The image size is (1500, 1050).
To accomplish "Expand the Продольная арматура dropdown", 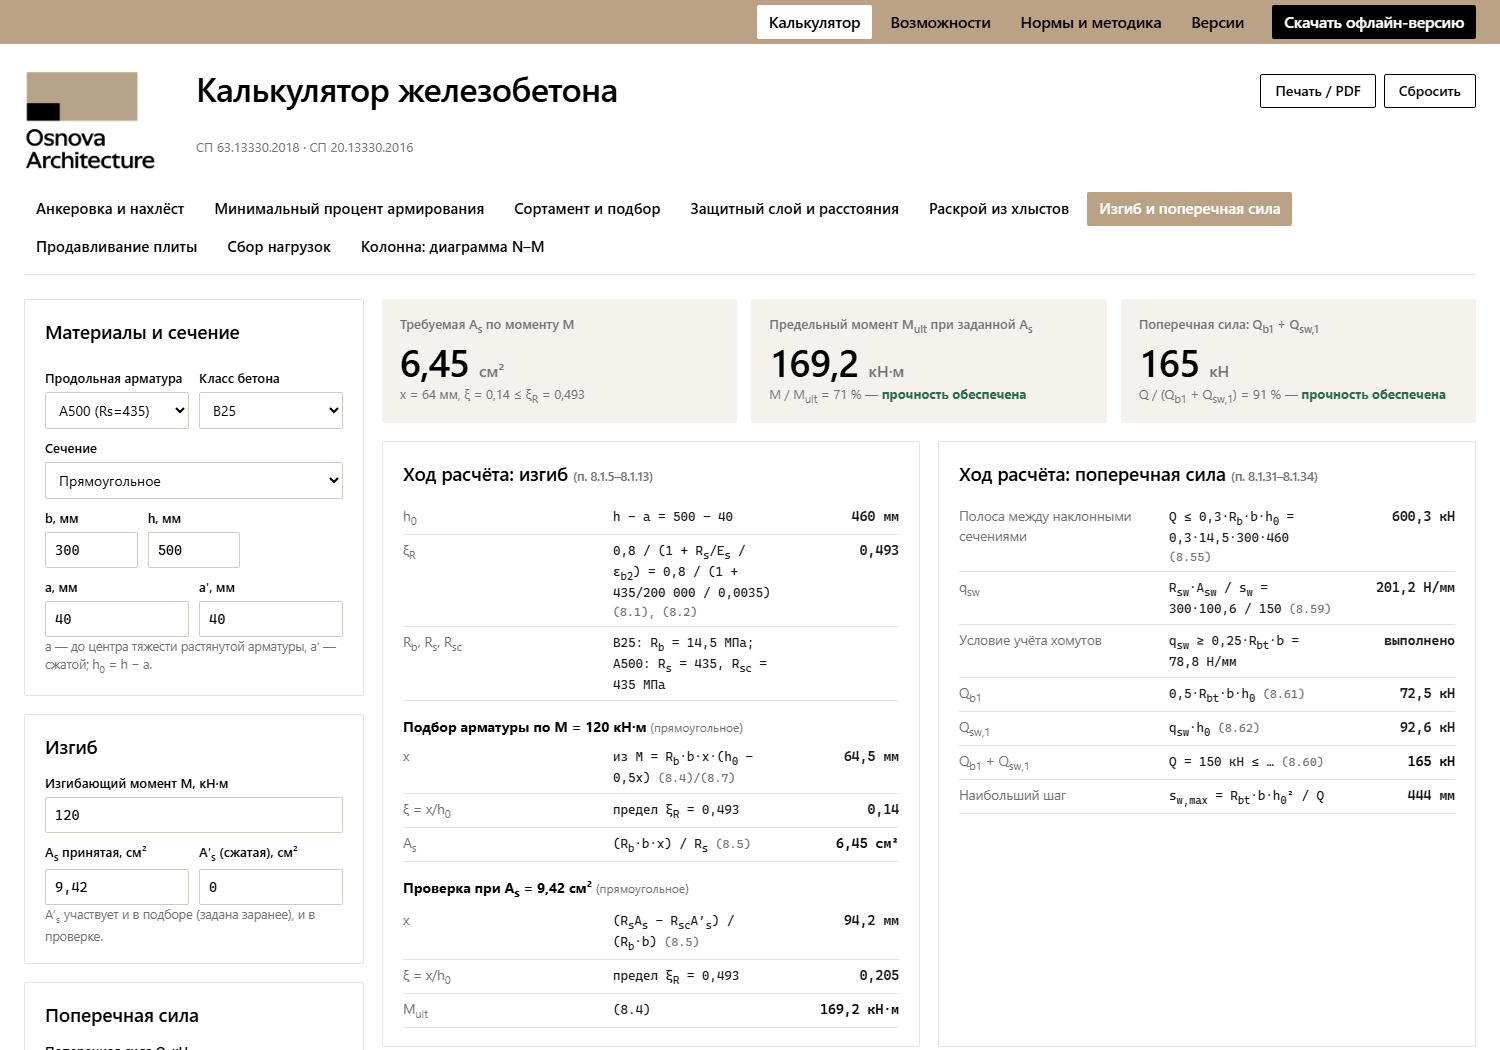I will pos(117,411).
